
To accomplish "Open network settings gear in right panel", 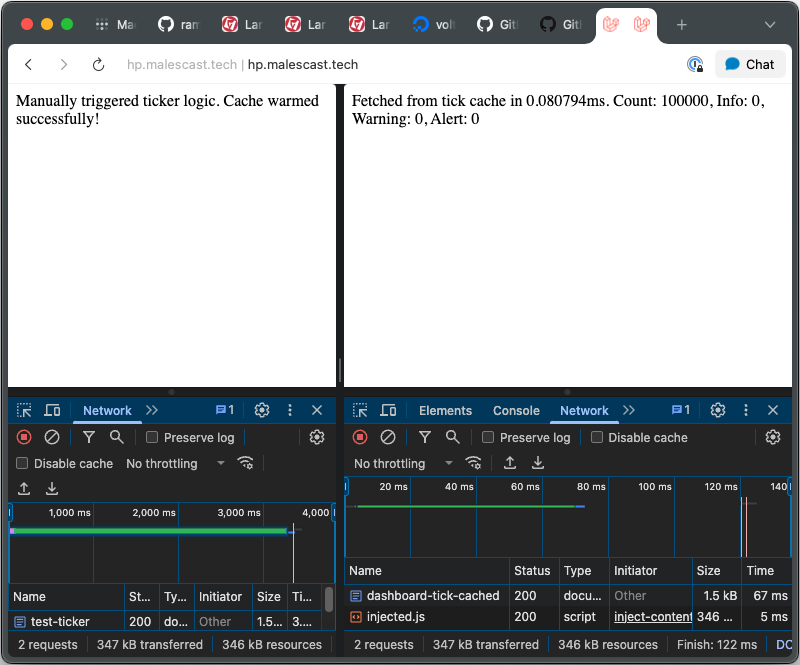I will click(773, 437).
